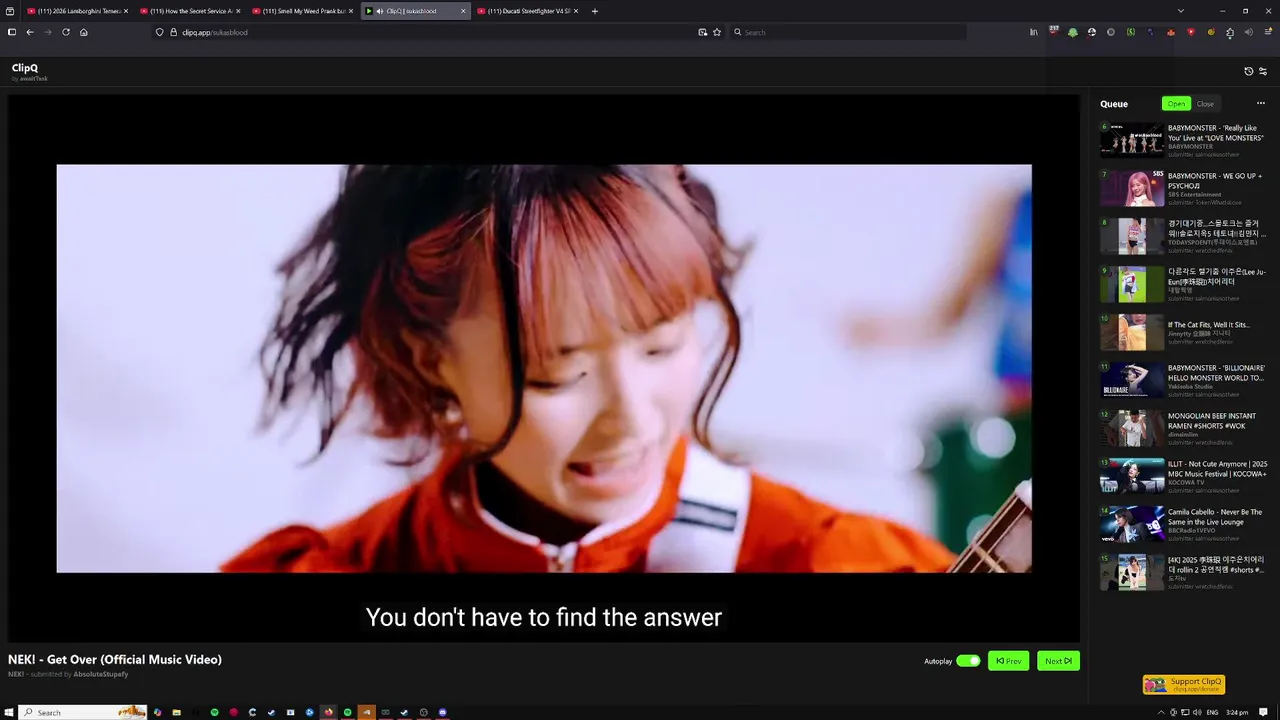Open 'If The Cat Fits, Well It Sits' clip
Viewport: 1280px width, 720px height.
1186,332
